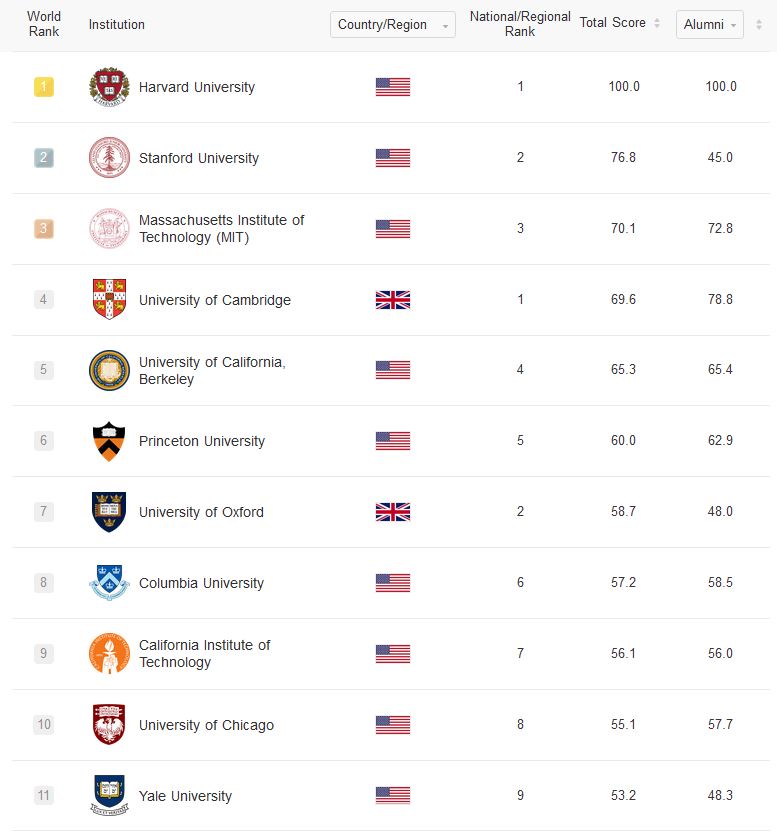
Task: Click the silver rank 2 badge
Action: tap(44, 158)
